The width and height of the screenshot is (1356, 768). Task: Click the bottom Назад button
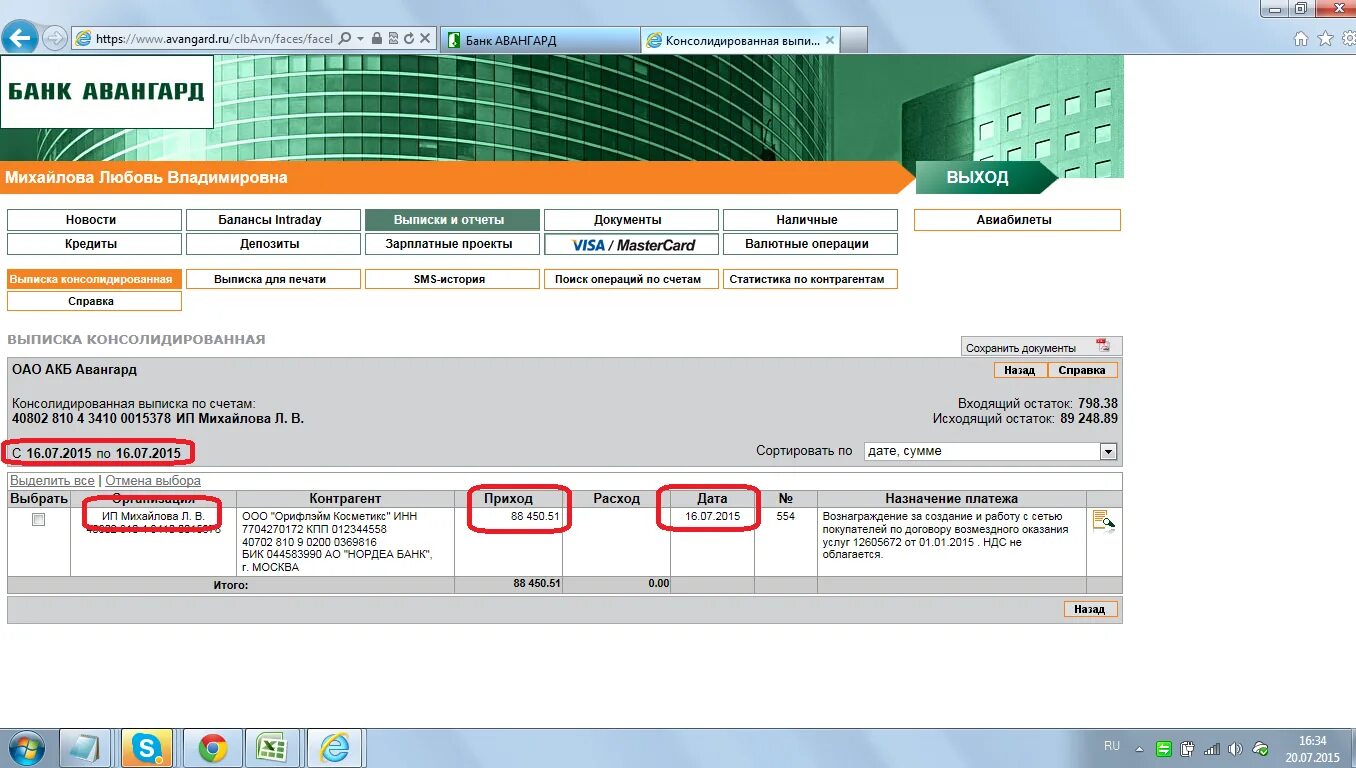[x=1090, y=609]
